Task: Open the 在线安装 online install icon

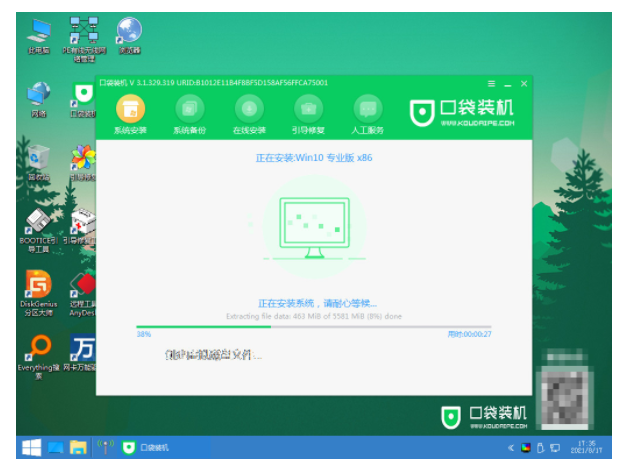Action: tap(249, 109)
